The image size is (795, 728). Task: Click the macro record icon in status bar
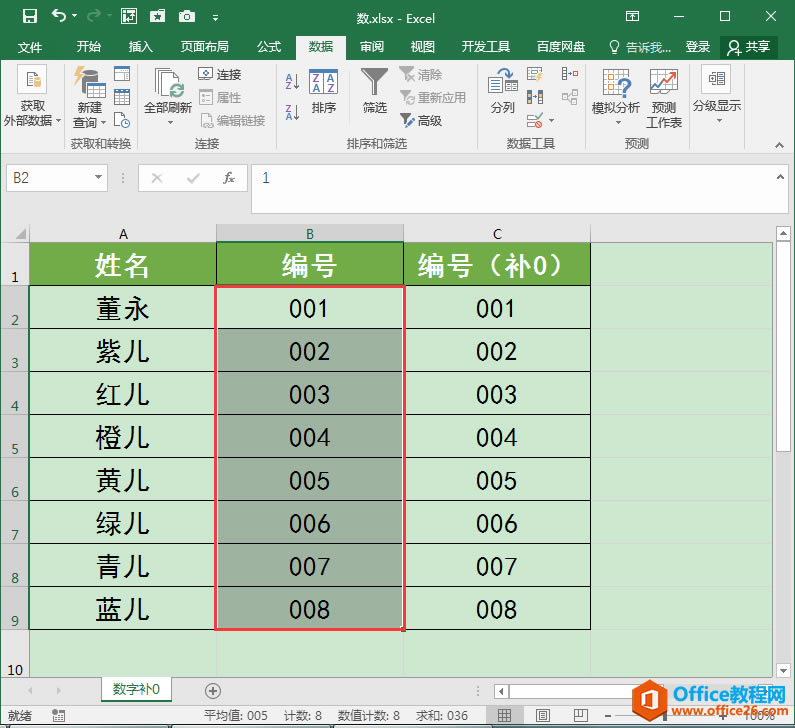[x=58, y=715]
